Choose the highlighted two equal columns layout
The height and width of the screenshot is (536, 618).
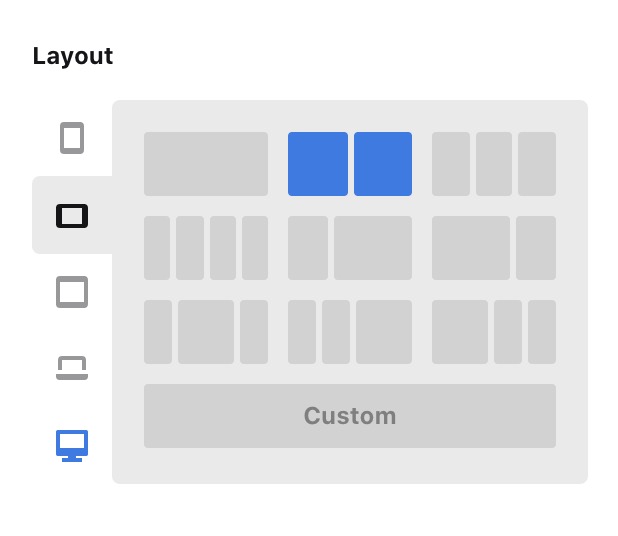pos(350,164)
